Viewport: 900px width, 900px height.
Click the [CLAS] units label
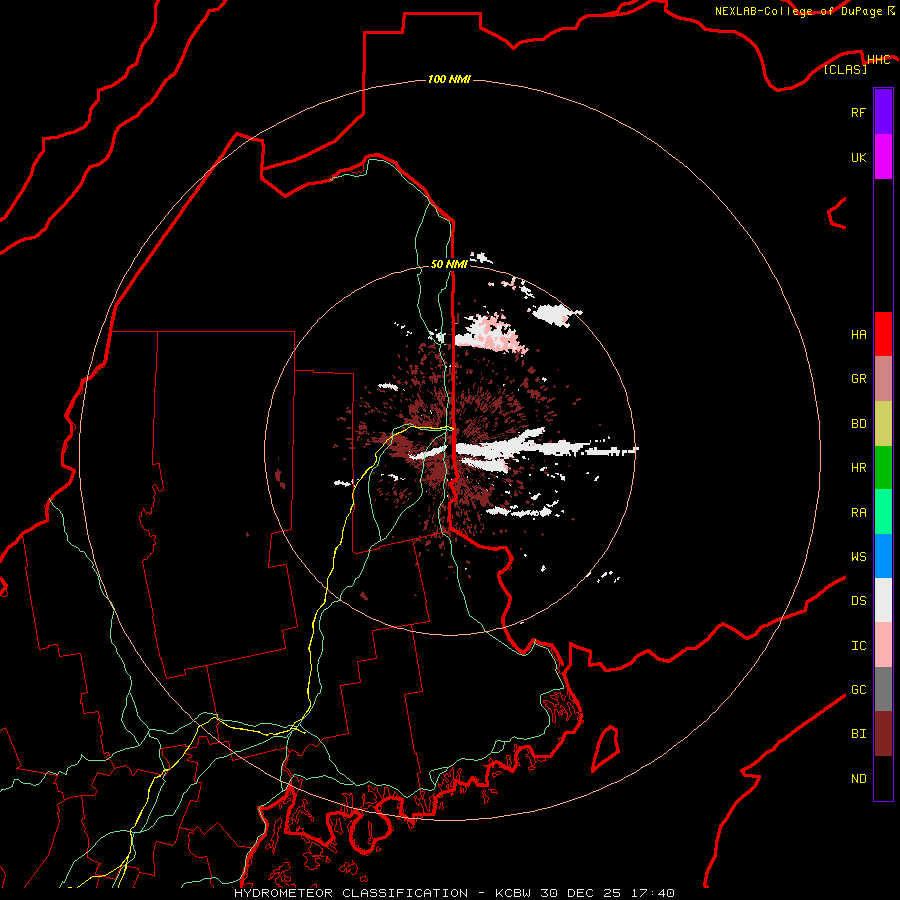tap(845, 69)
